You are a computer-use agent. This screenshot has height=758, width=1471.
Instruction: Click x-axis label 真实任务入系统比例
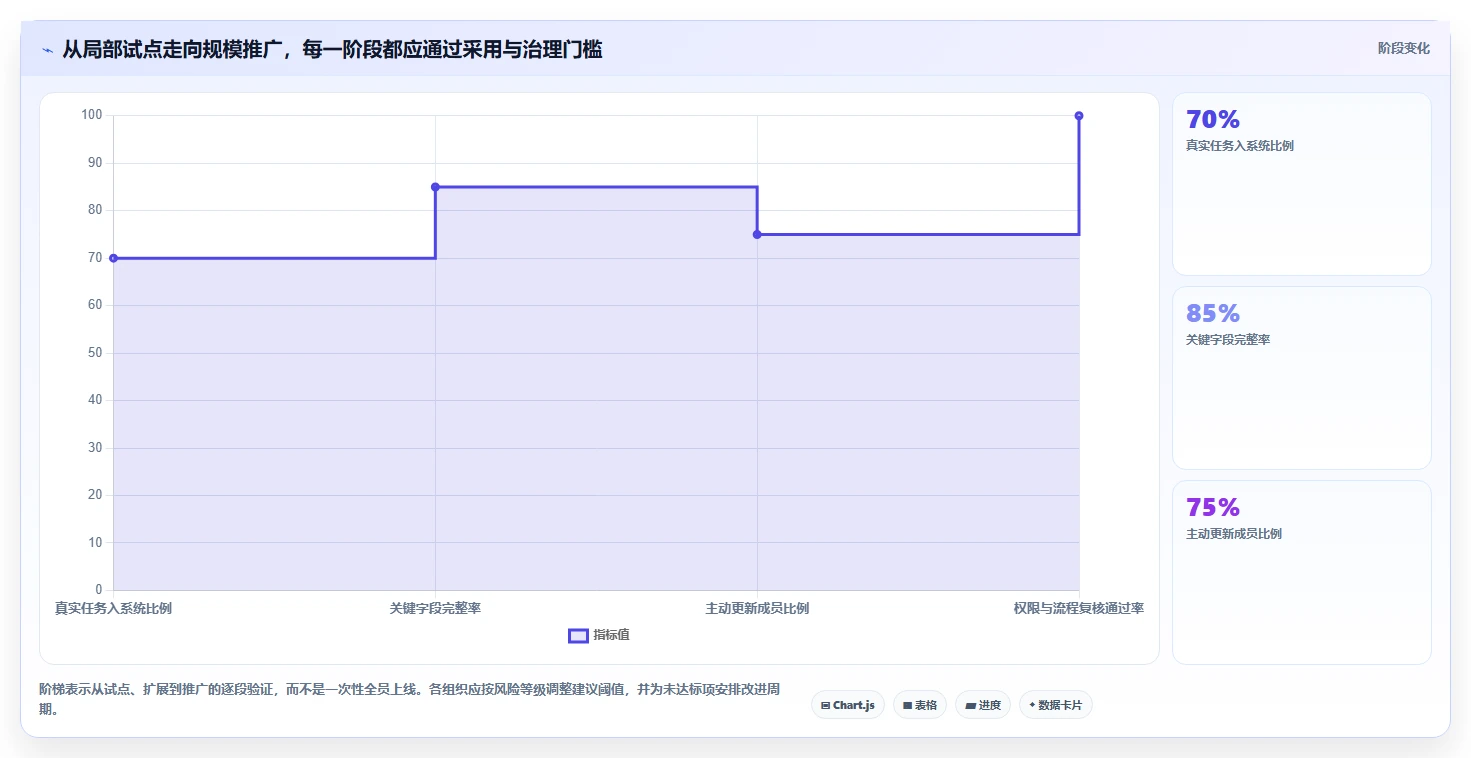click(x=113, y=608)
